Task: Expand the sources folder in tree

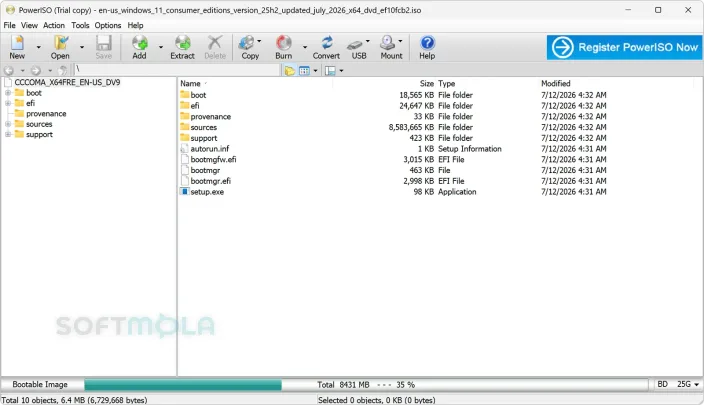Action: click(8, 124)
